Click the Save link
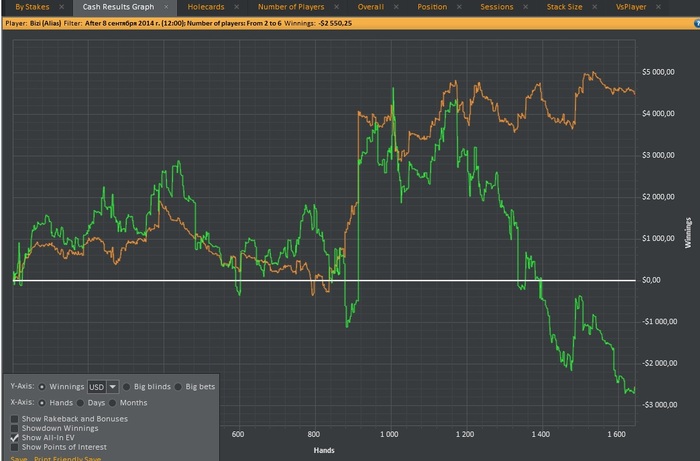 (x=18, y=457)
